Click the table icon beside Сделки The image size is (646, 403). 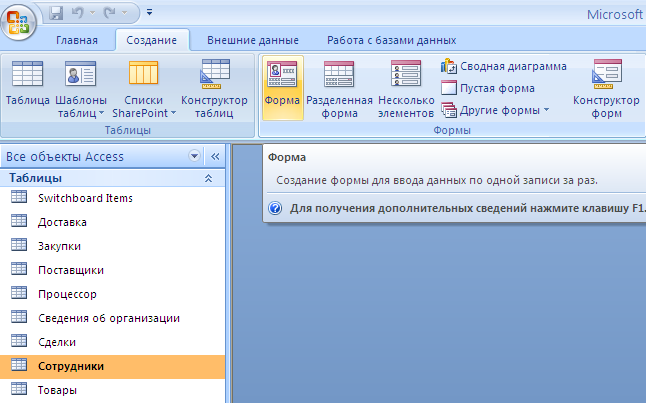tap(19, 340)
